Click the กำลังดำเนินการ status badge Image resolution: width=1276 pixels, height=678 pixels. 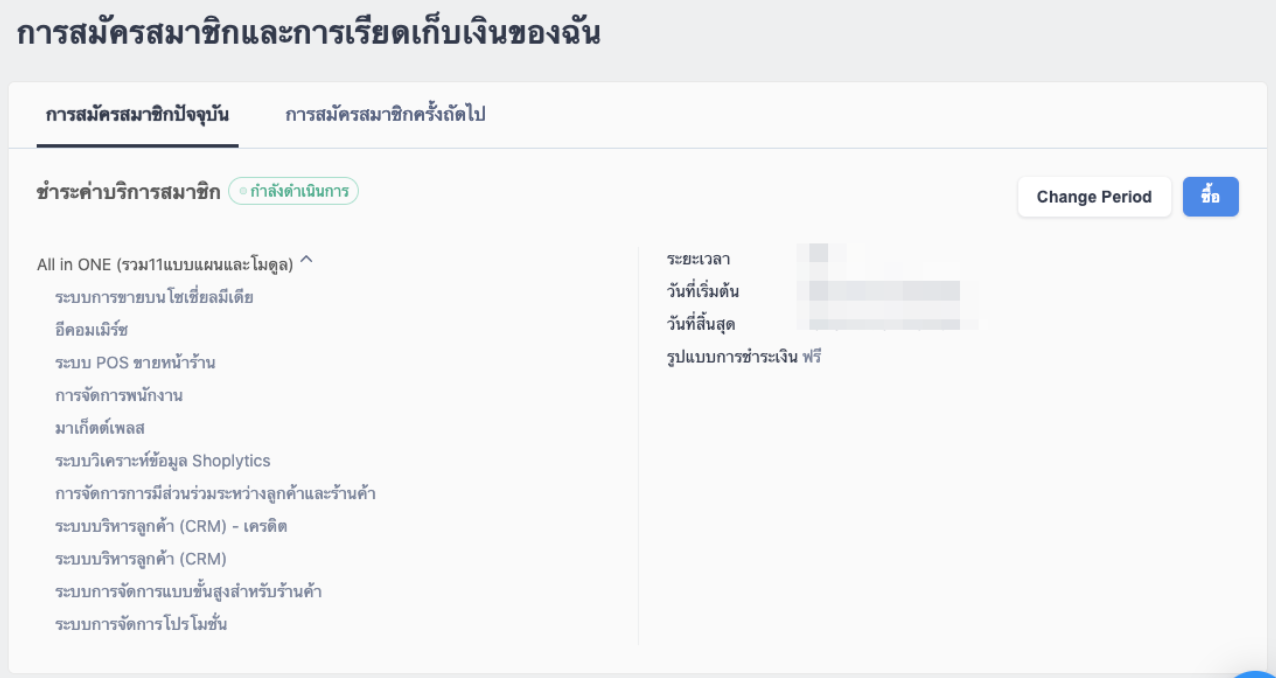tap(294, 191)
